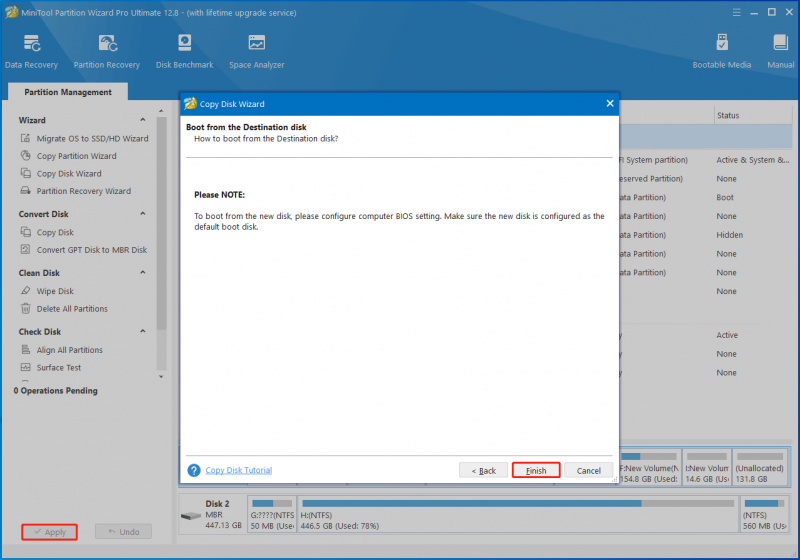Open the Copy Disk Tutorial link
Viewport: 800px width, 560px height.
coord(238,470)
